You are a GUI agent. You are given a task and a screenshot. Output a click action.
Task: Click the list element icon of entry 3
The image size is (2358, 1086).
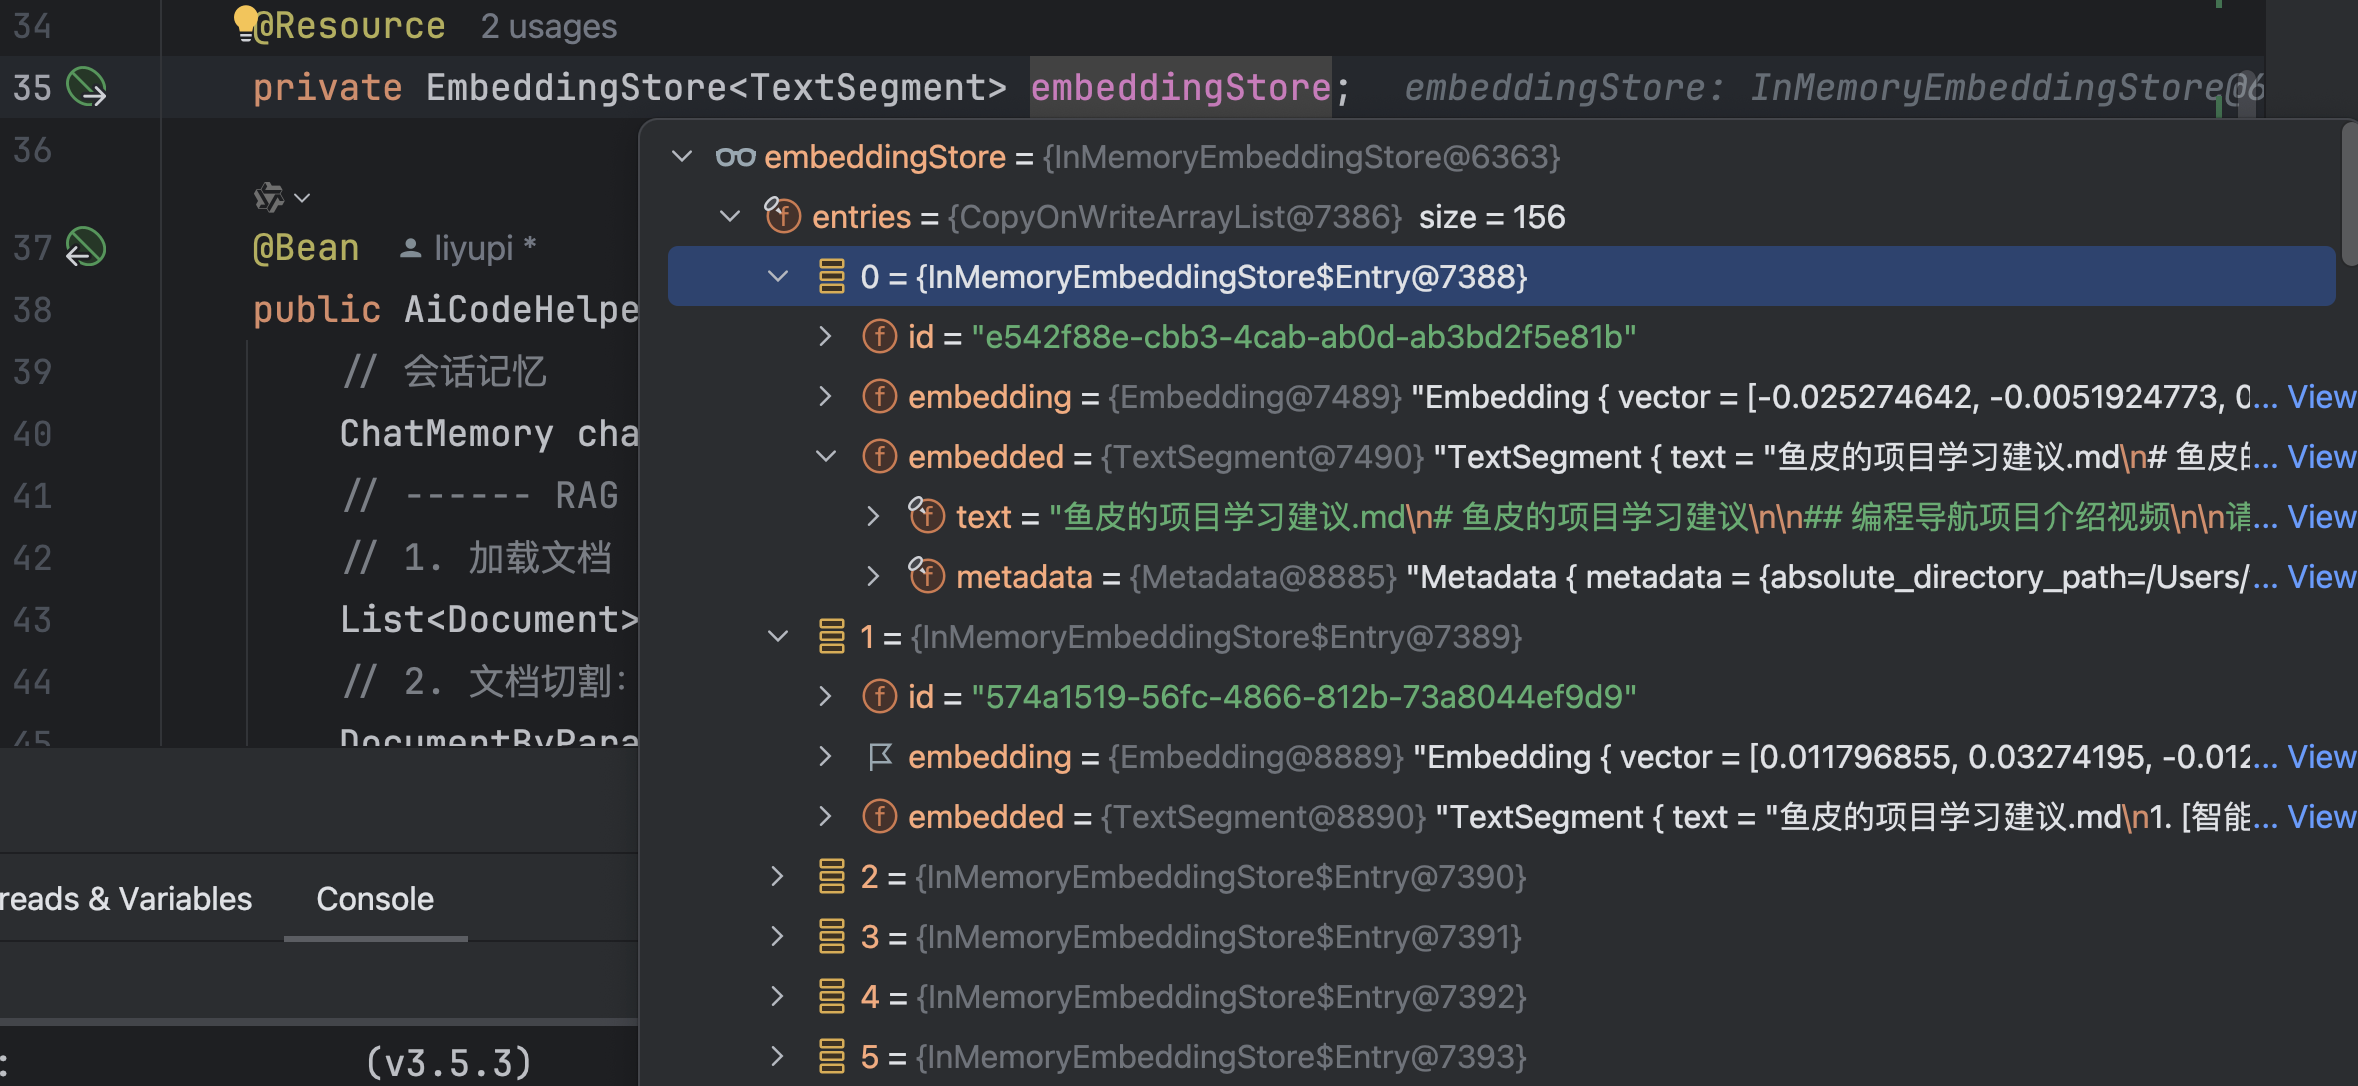point(831,937)
